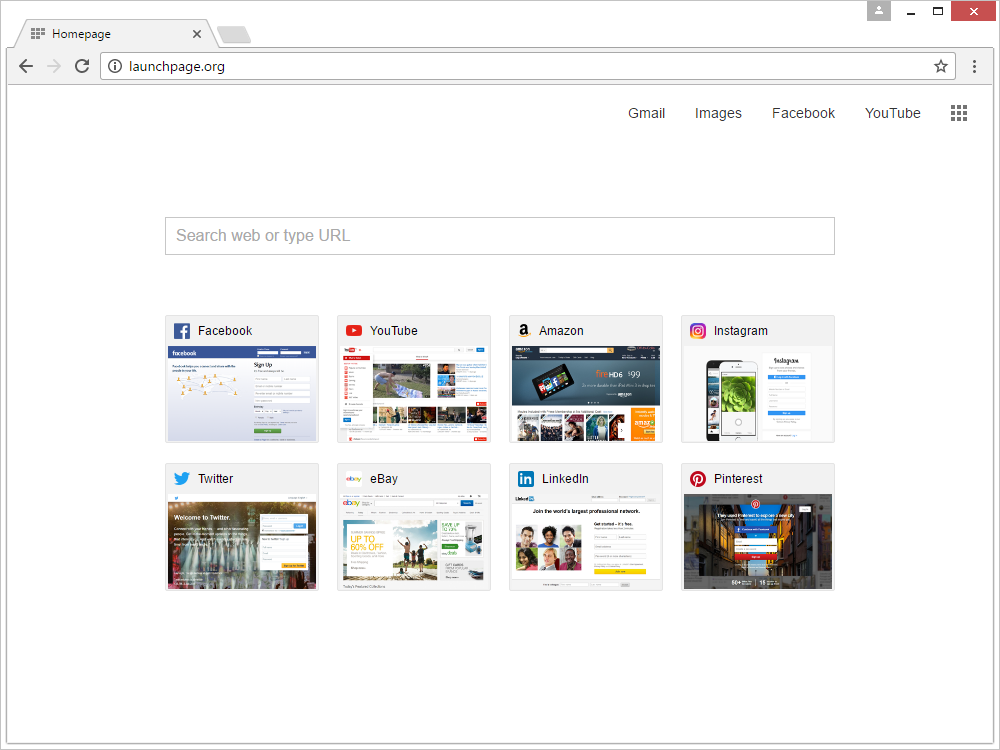Open a new browser tab

click(233, 33)
